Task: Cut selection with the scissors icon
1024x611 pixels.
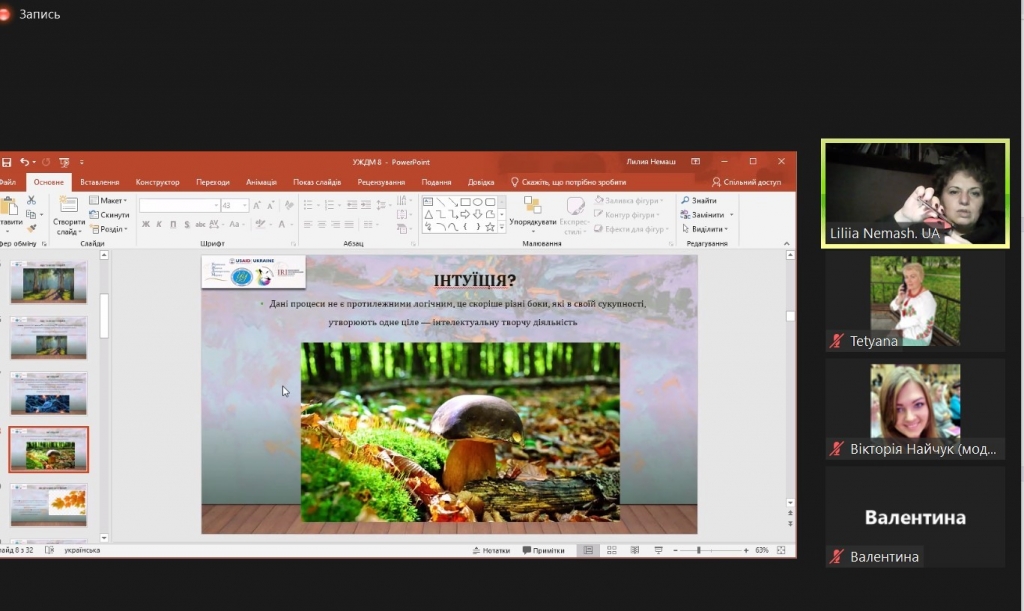Action: [31, 200]
